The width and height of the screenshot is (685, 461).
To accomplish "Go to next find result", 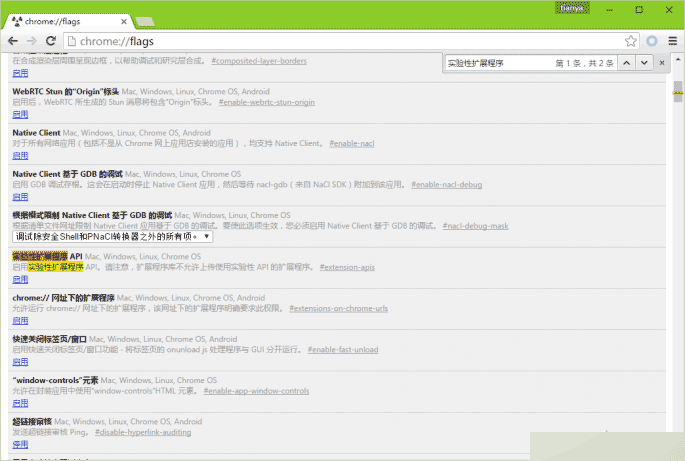I will [644, 63].
